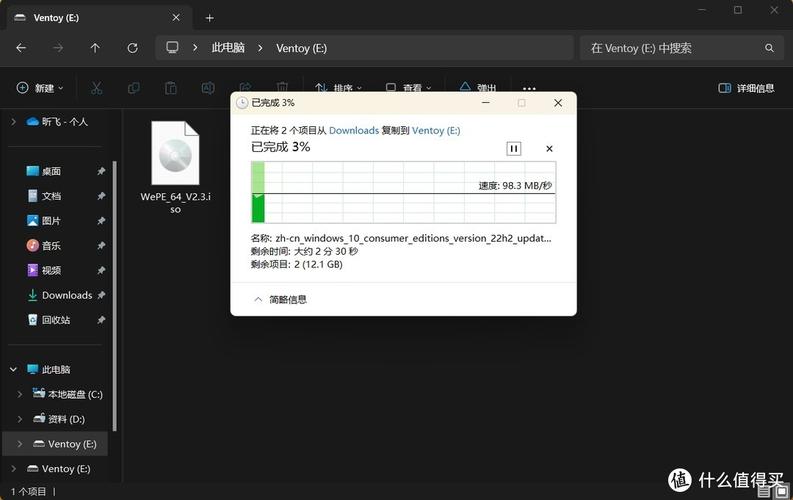Rename using the toolbar rename icon
Screen dimensions: 793x500
click(208, 88)
